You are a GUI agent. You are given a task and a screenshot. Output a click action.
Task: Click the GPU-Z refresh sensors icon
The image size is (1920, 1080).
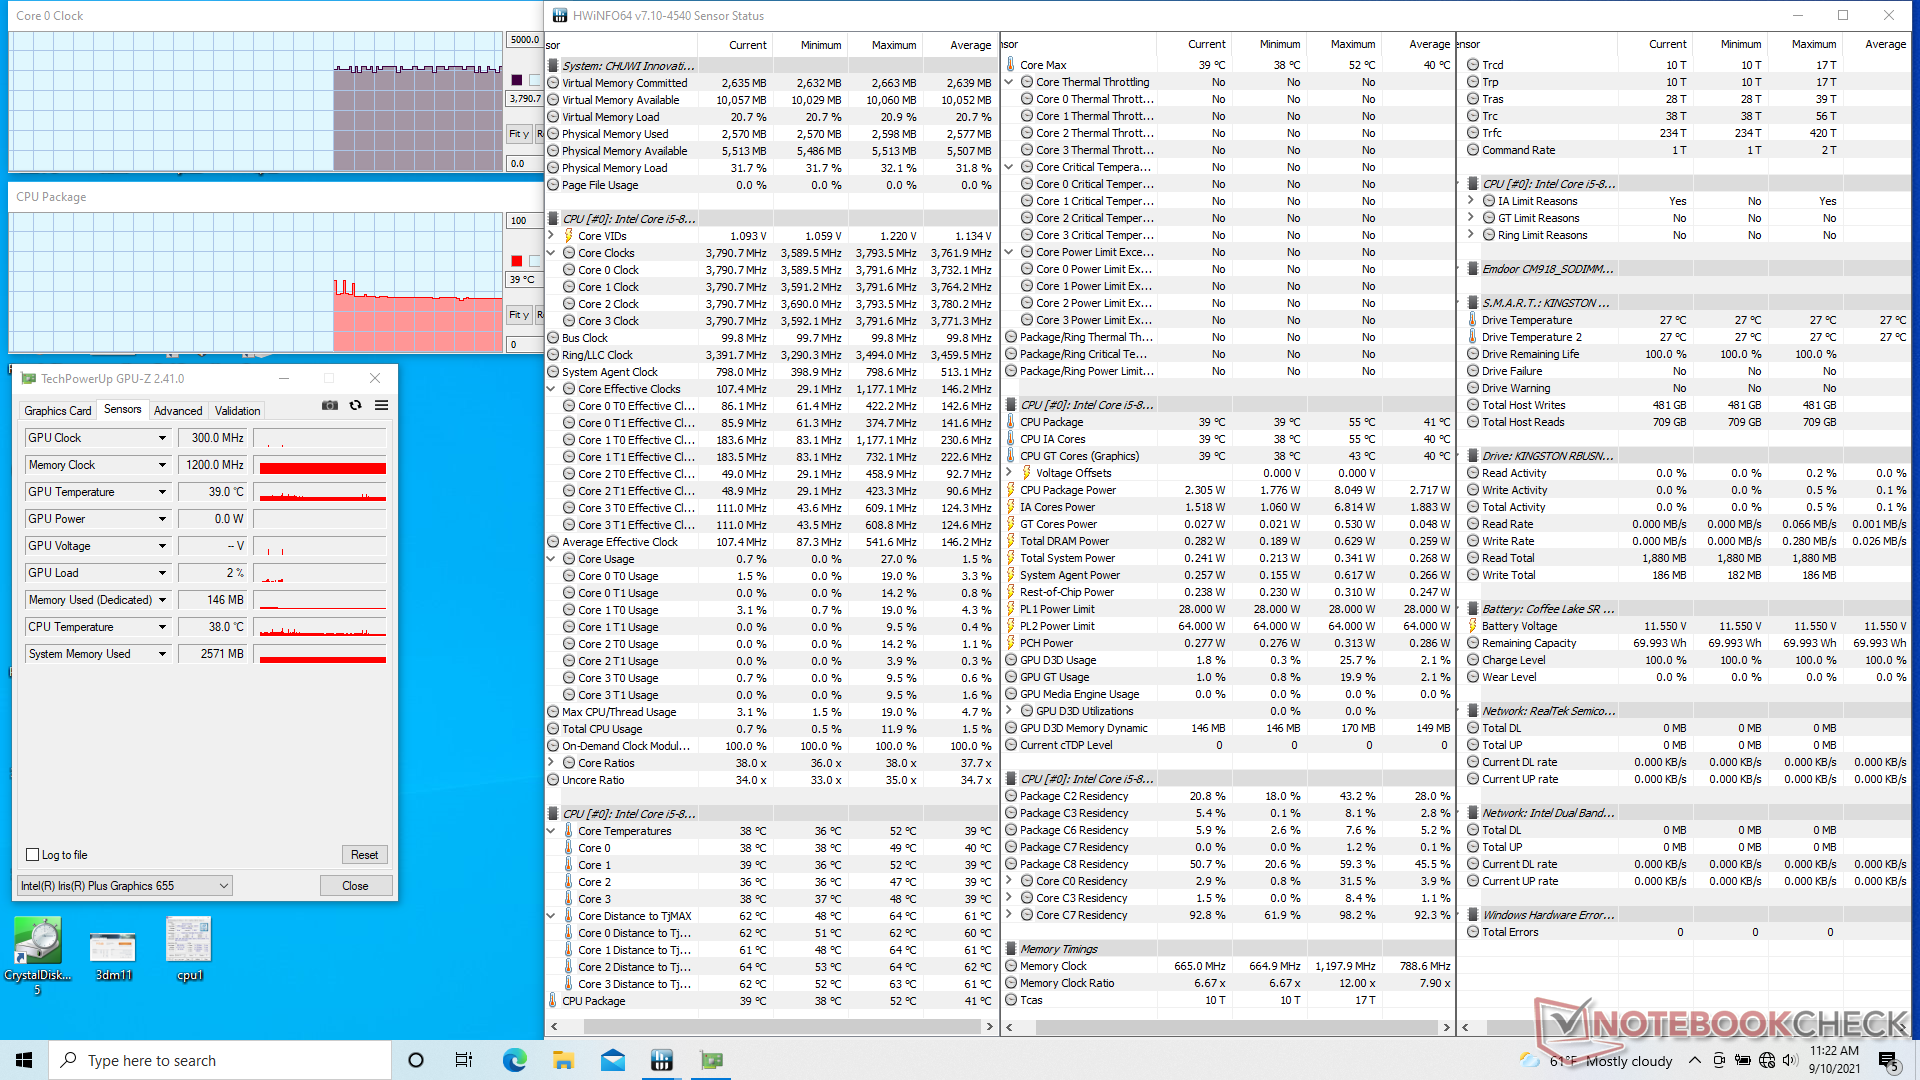[x=355, y=405]
